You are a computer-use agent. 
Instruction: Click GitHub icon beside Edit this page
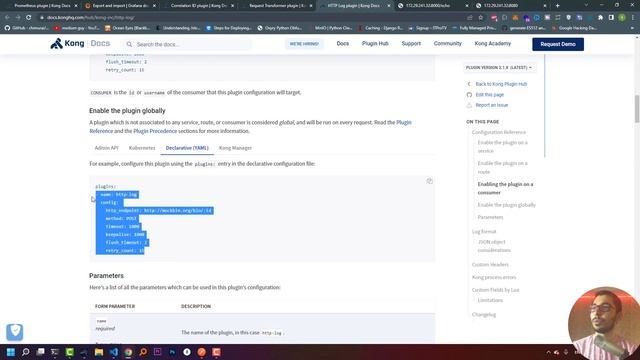(x=469, y=95)
